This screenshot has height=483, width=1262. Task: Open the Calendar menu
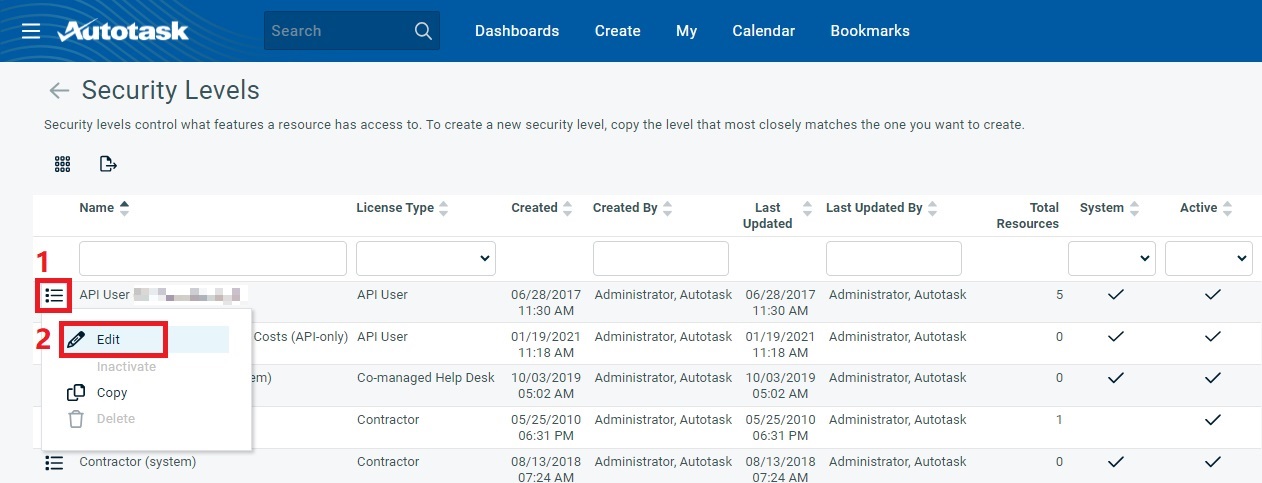(x=763, y=31)
